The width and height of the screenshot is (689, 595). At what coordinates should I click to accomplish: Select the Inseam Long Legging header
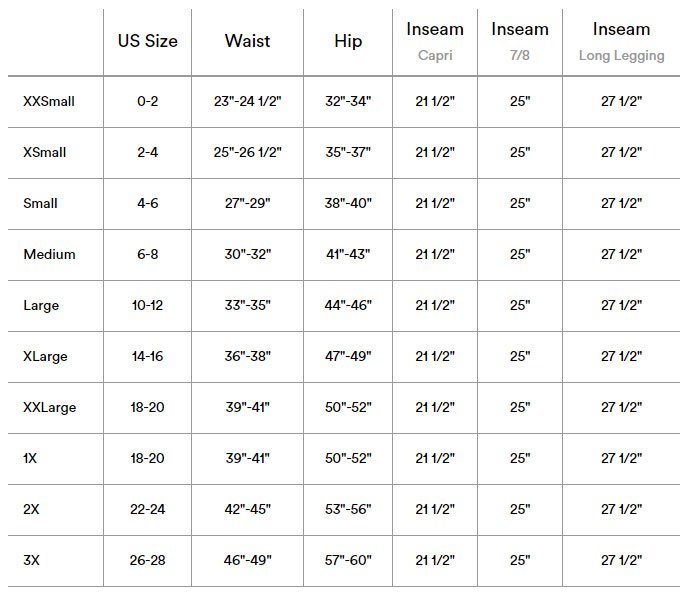tap(621, 42)
